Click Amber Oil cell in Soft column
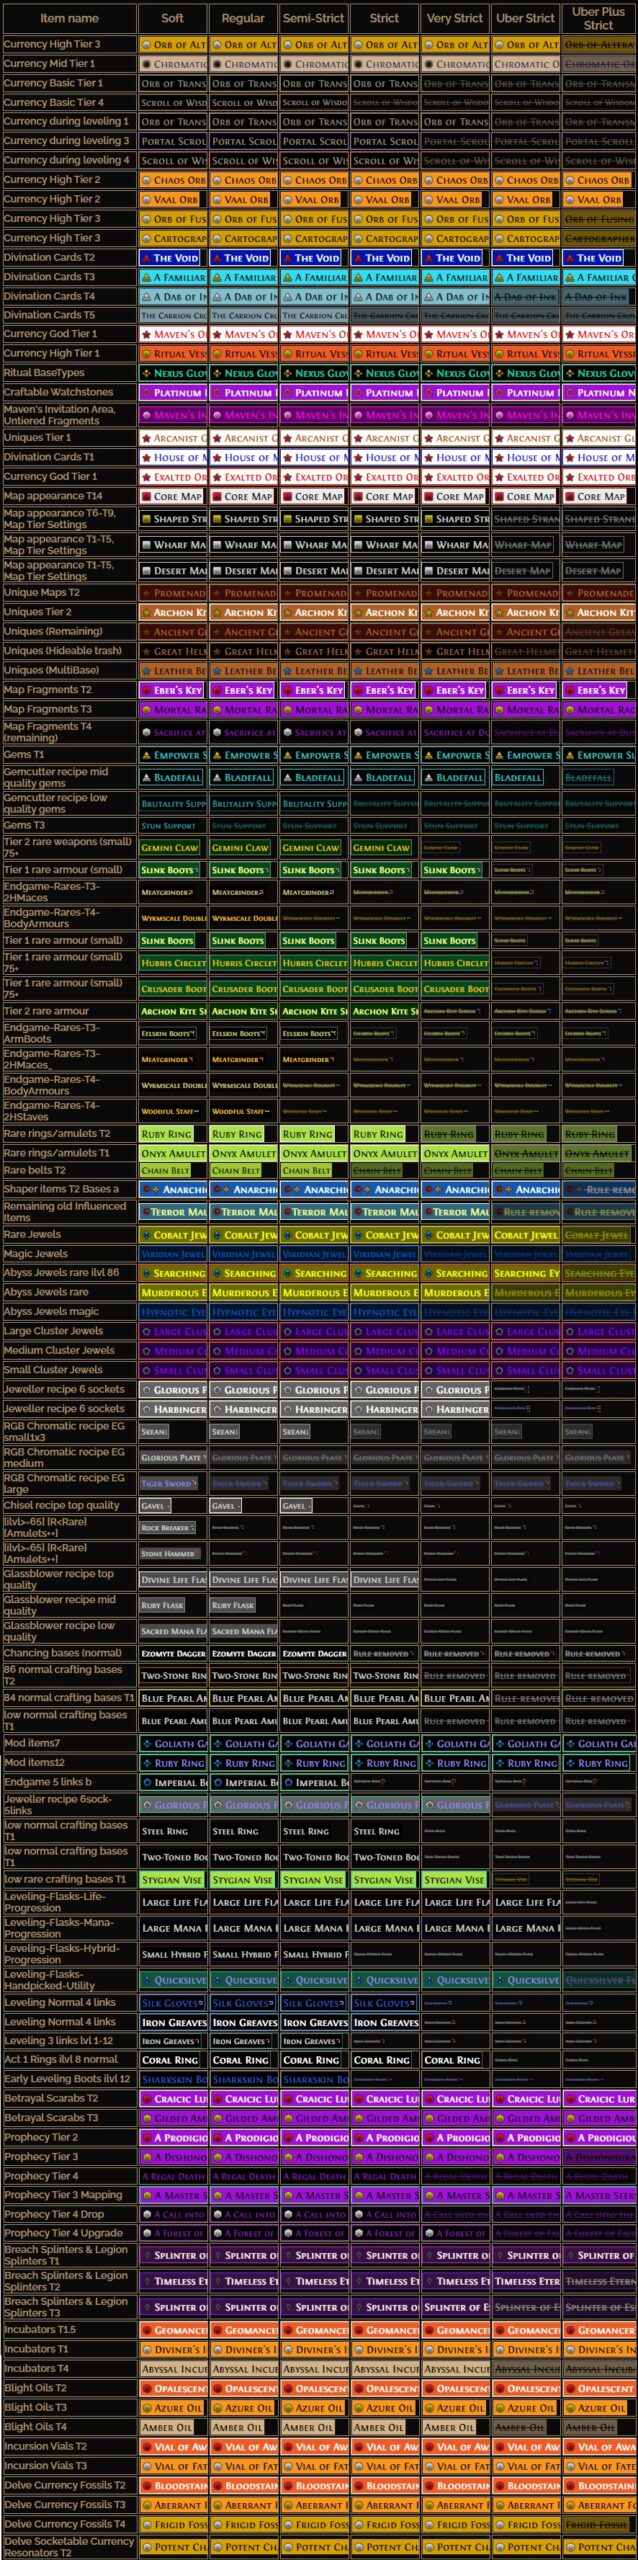The width and height of the screenshot is (638, 2560). point(172,2427)
